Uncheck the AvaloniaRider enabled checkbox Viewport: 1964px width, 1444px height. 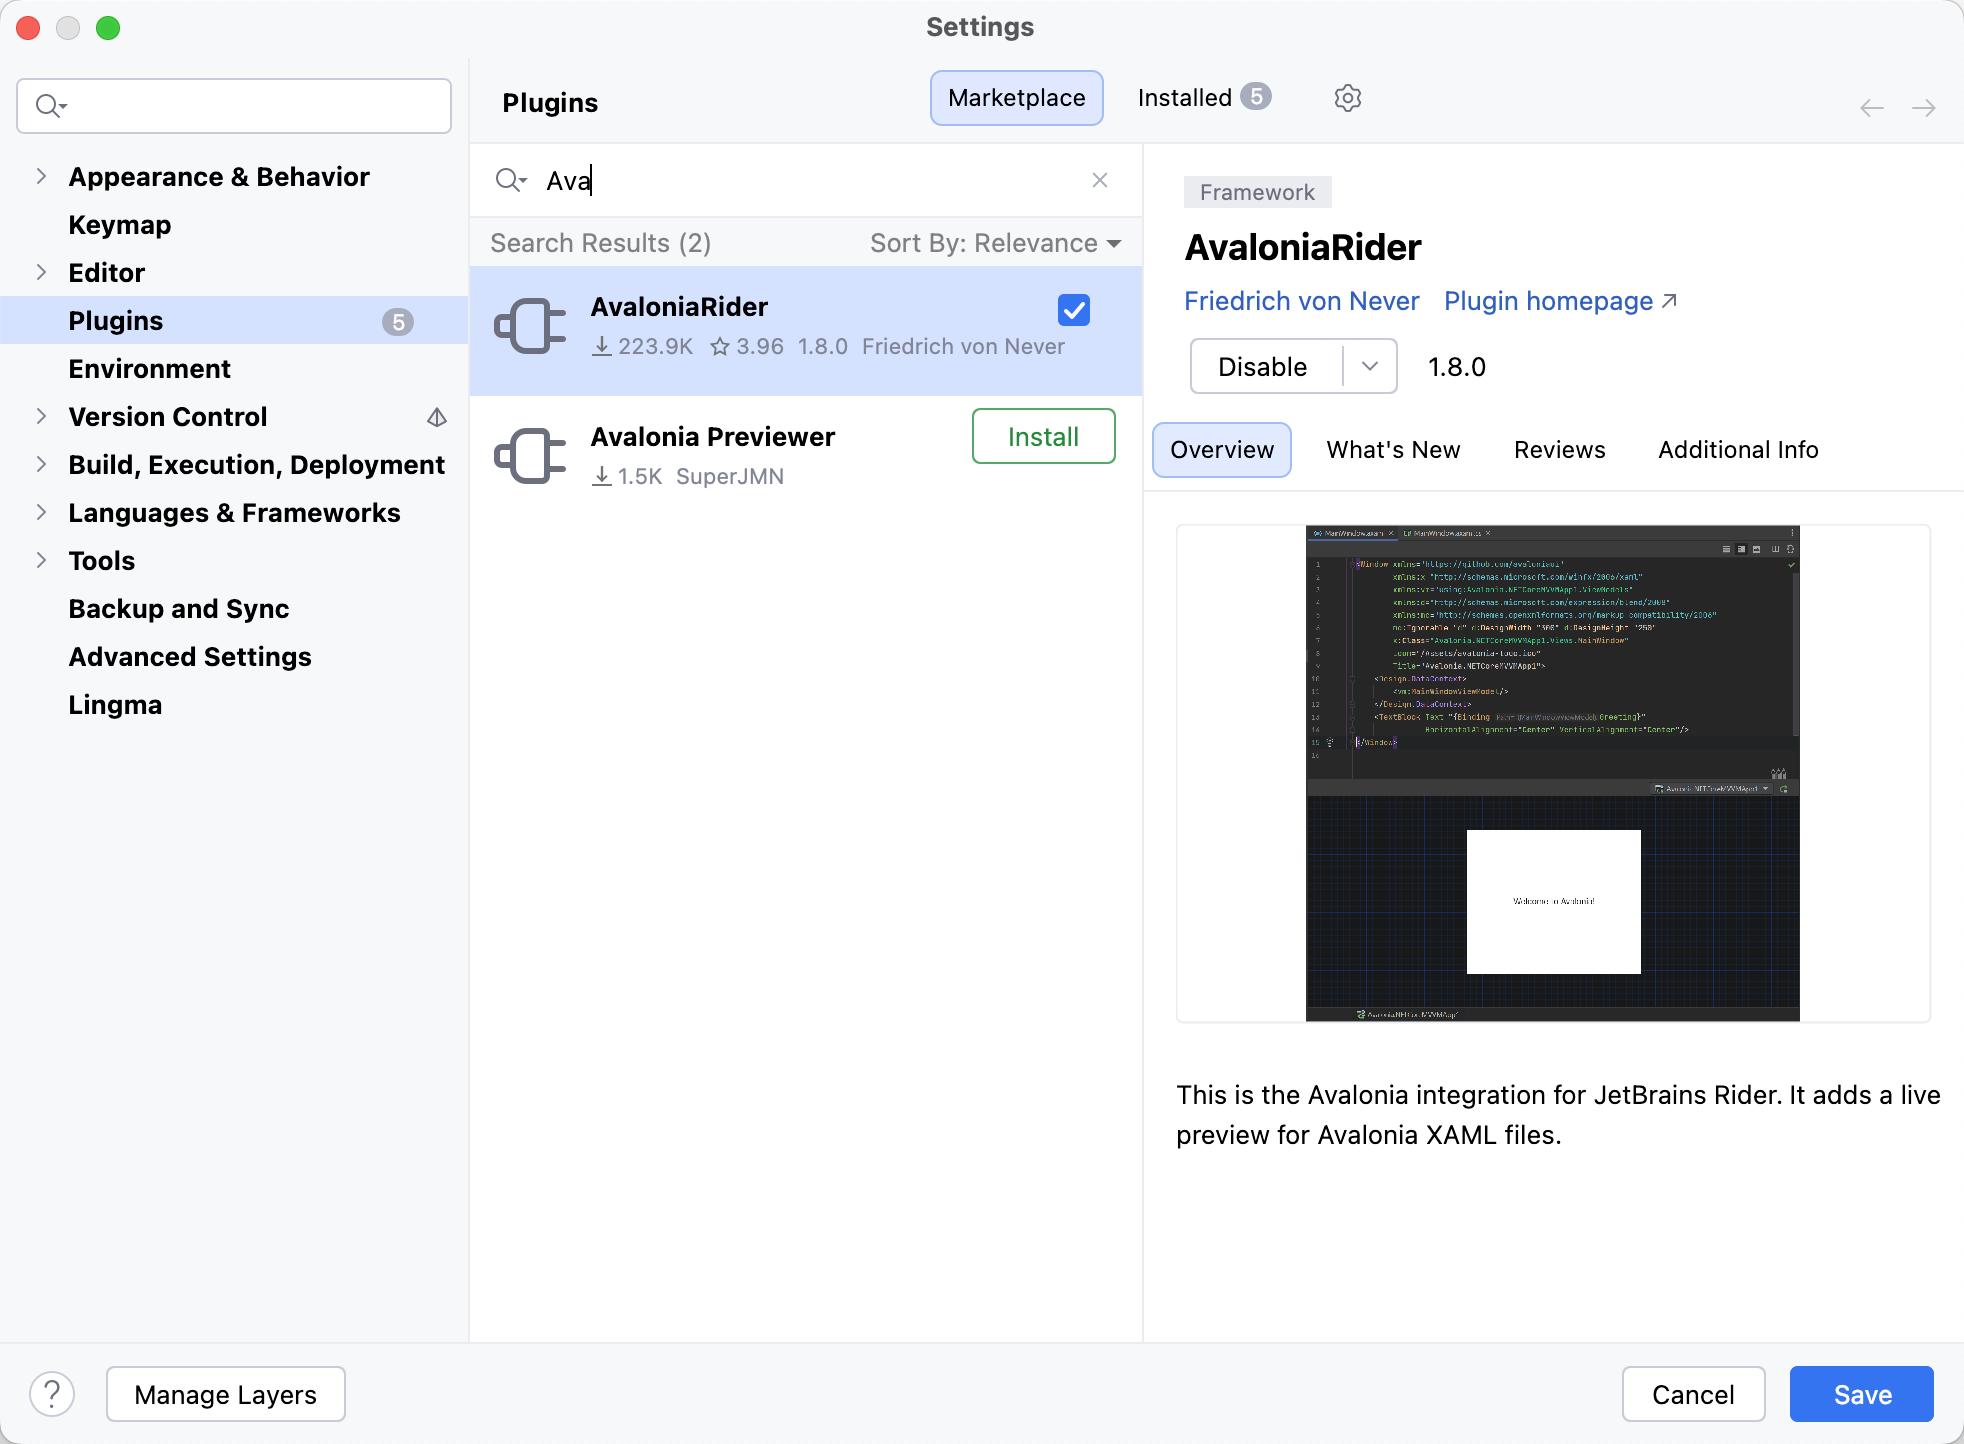1073,310
